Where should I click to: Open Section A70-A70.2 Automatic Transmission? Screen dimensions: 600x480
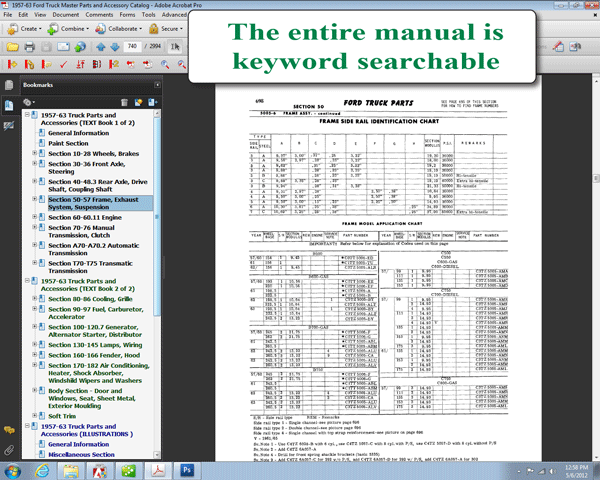click(93, 249)
